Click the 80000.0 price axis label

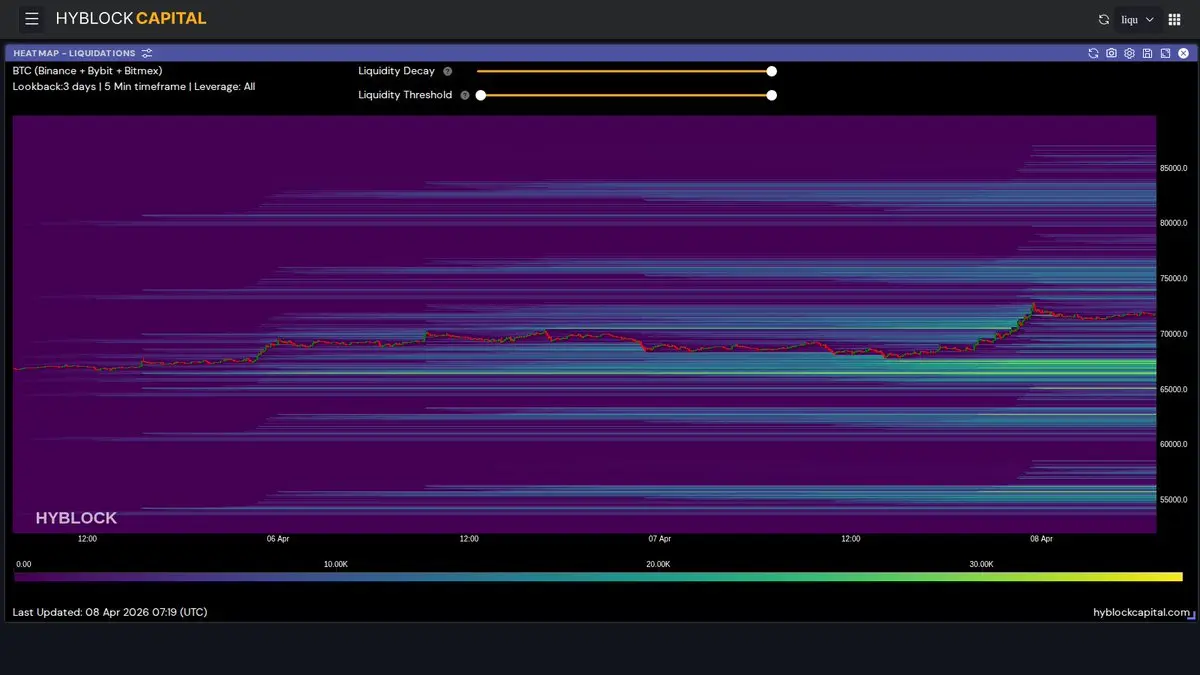pyautogui.click(x=1173, y=223)
